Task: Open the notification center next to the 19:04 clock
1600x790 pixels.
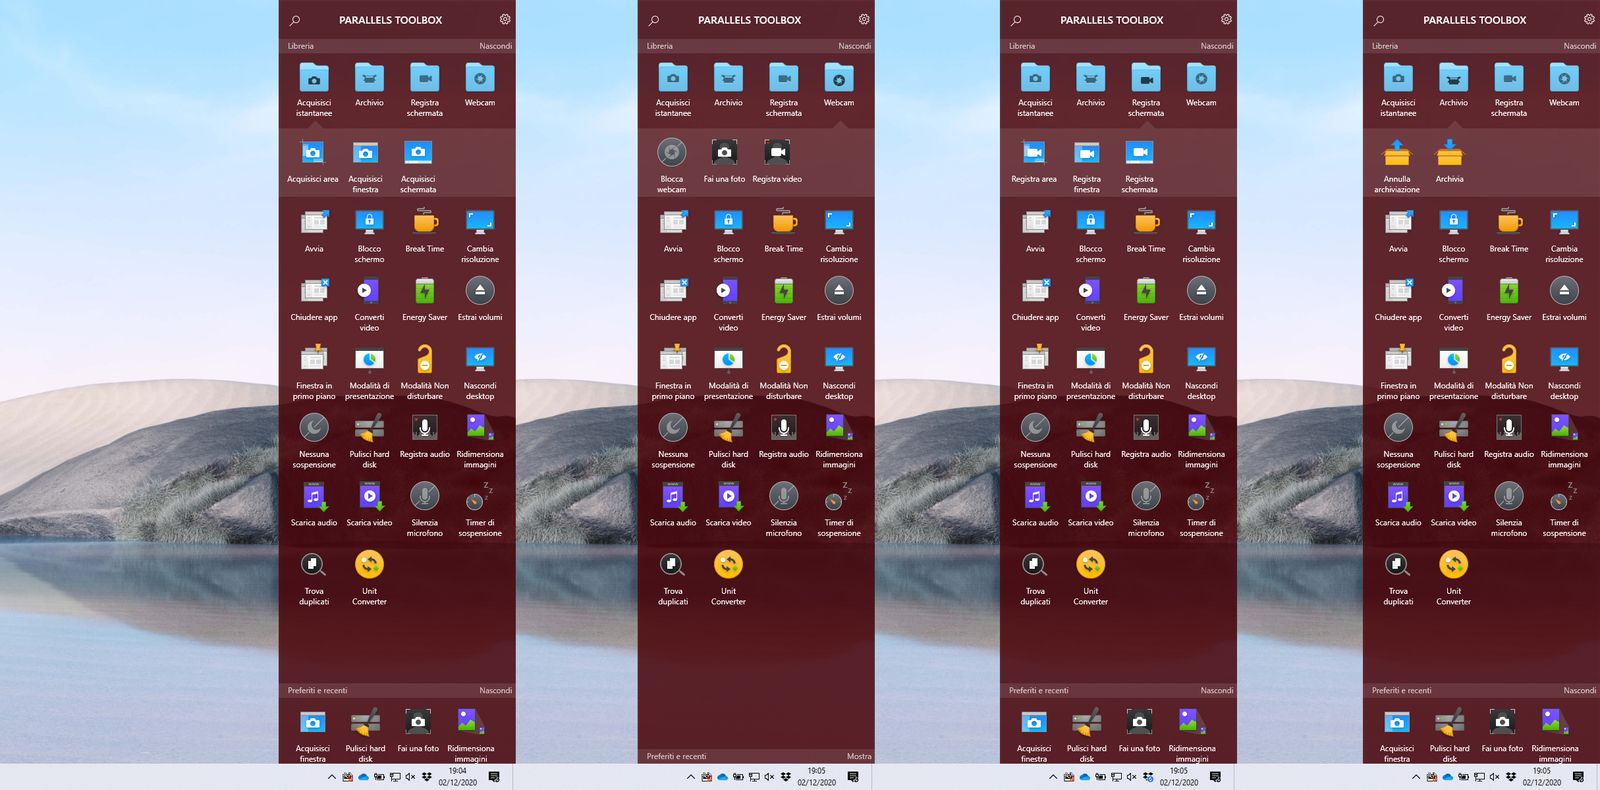Action: tap(494, 777)
